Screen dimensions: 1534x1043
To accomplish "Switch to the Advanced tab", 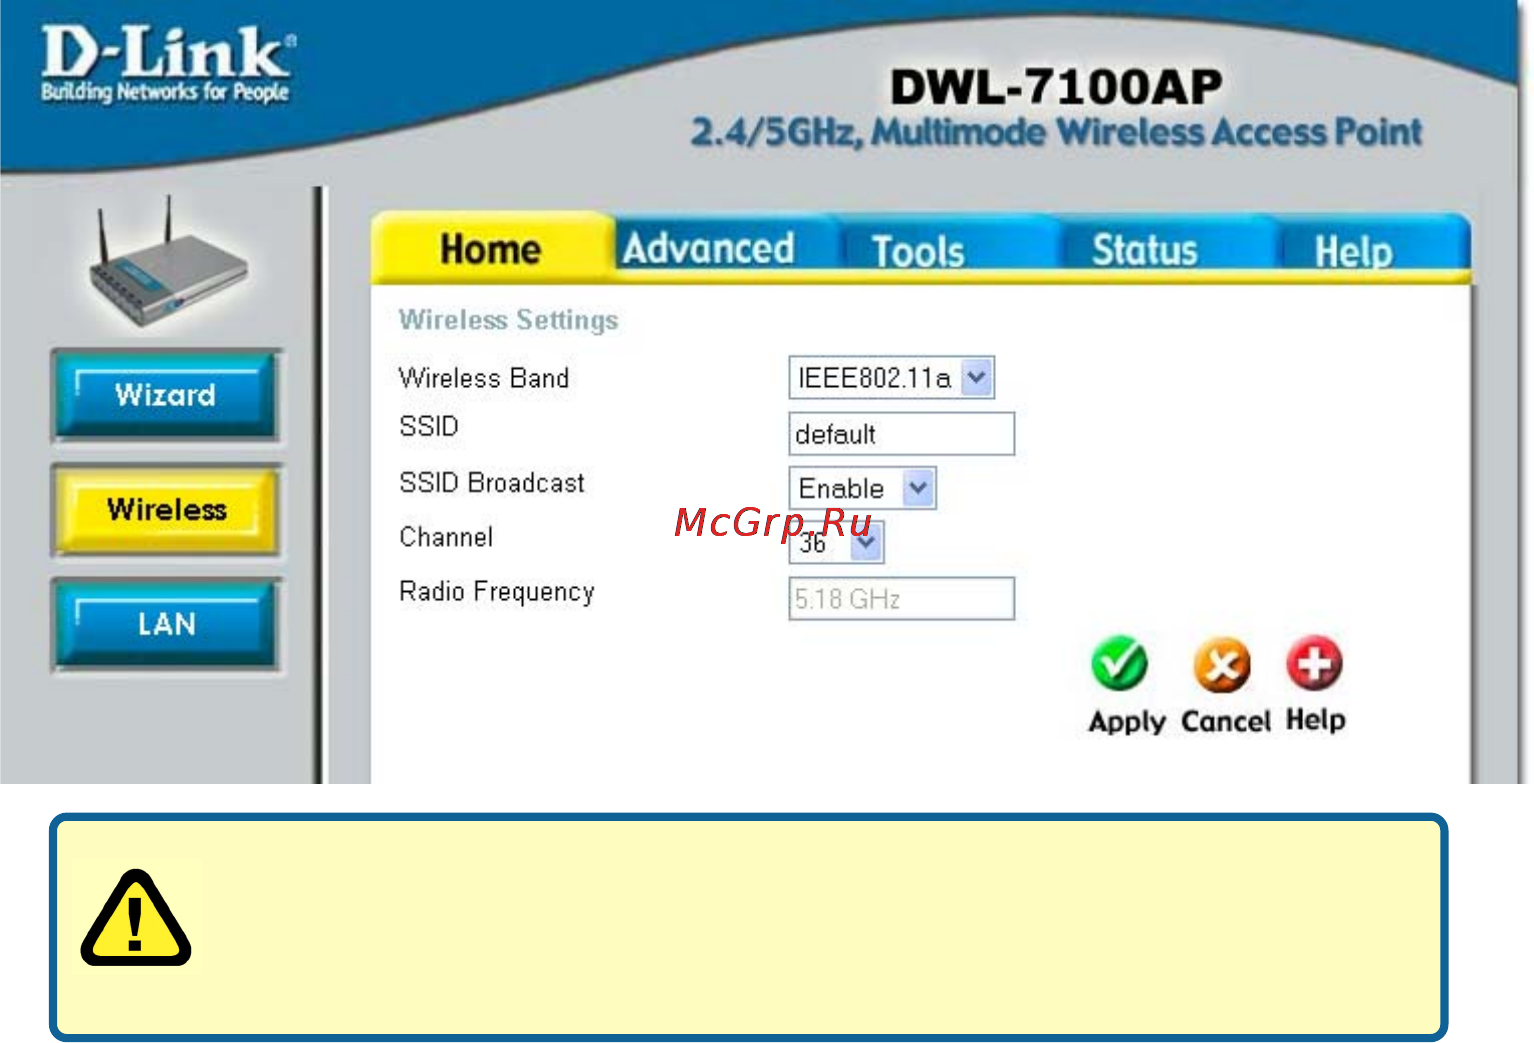I will click(708, 248).
